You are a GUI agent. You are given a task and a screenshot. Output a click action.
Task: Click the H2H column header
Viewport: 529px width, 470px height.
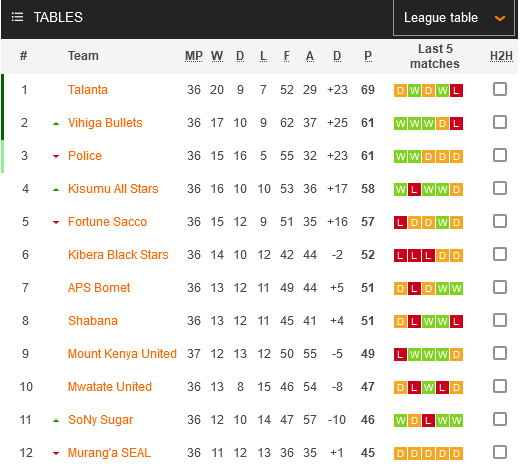(501, 56)
